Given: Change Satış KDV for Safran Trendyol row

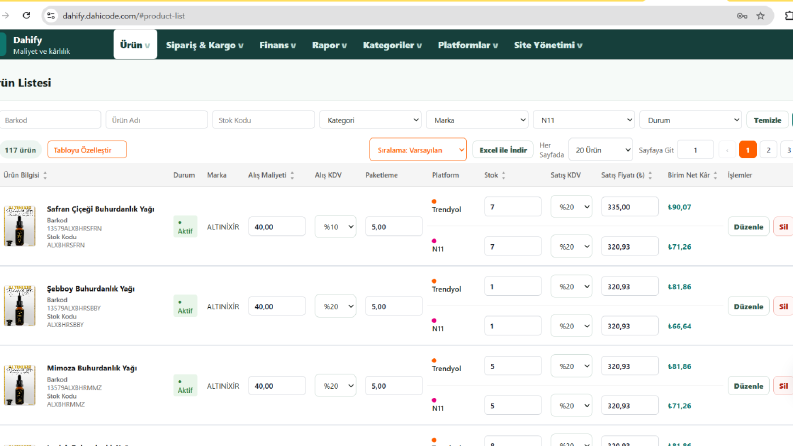Looking at the screenshot, I should (571, 207).
